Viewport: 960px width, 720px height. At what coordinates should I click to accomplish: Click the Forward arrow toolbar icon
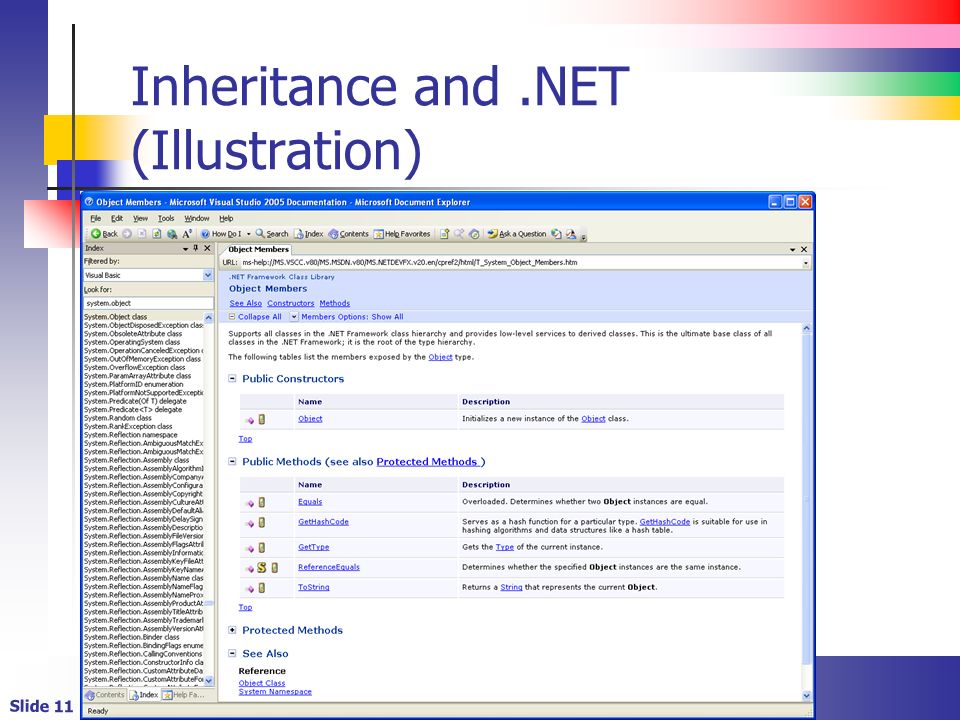[127, 234]
